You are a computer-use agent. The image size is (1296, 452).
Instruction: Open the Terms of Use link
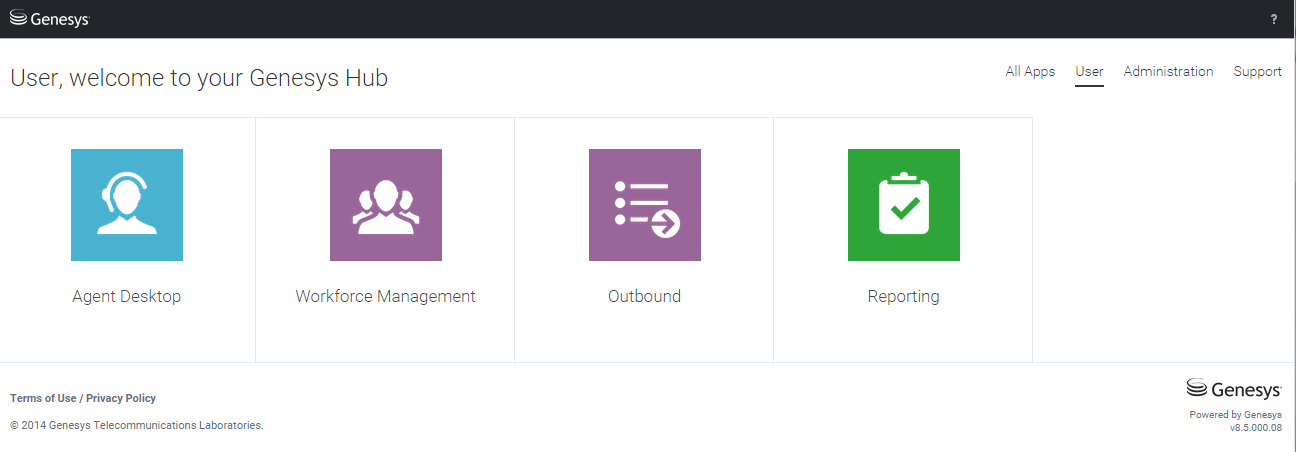tap(43, 398)
